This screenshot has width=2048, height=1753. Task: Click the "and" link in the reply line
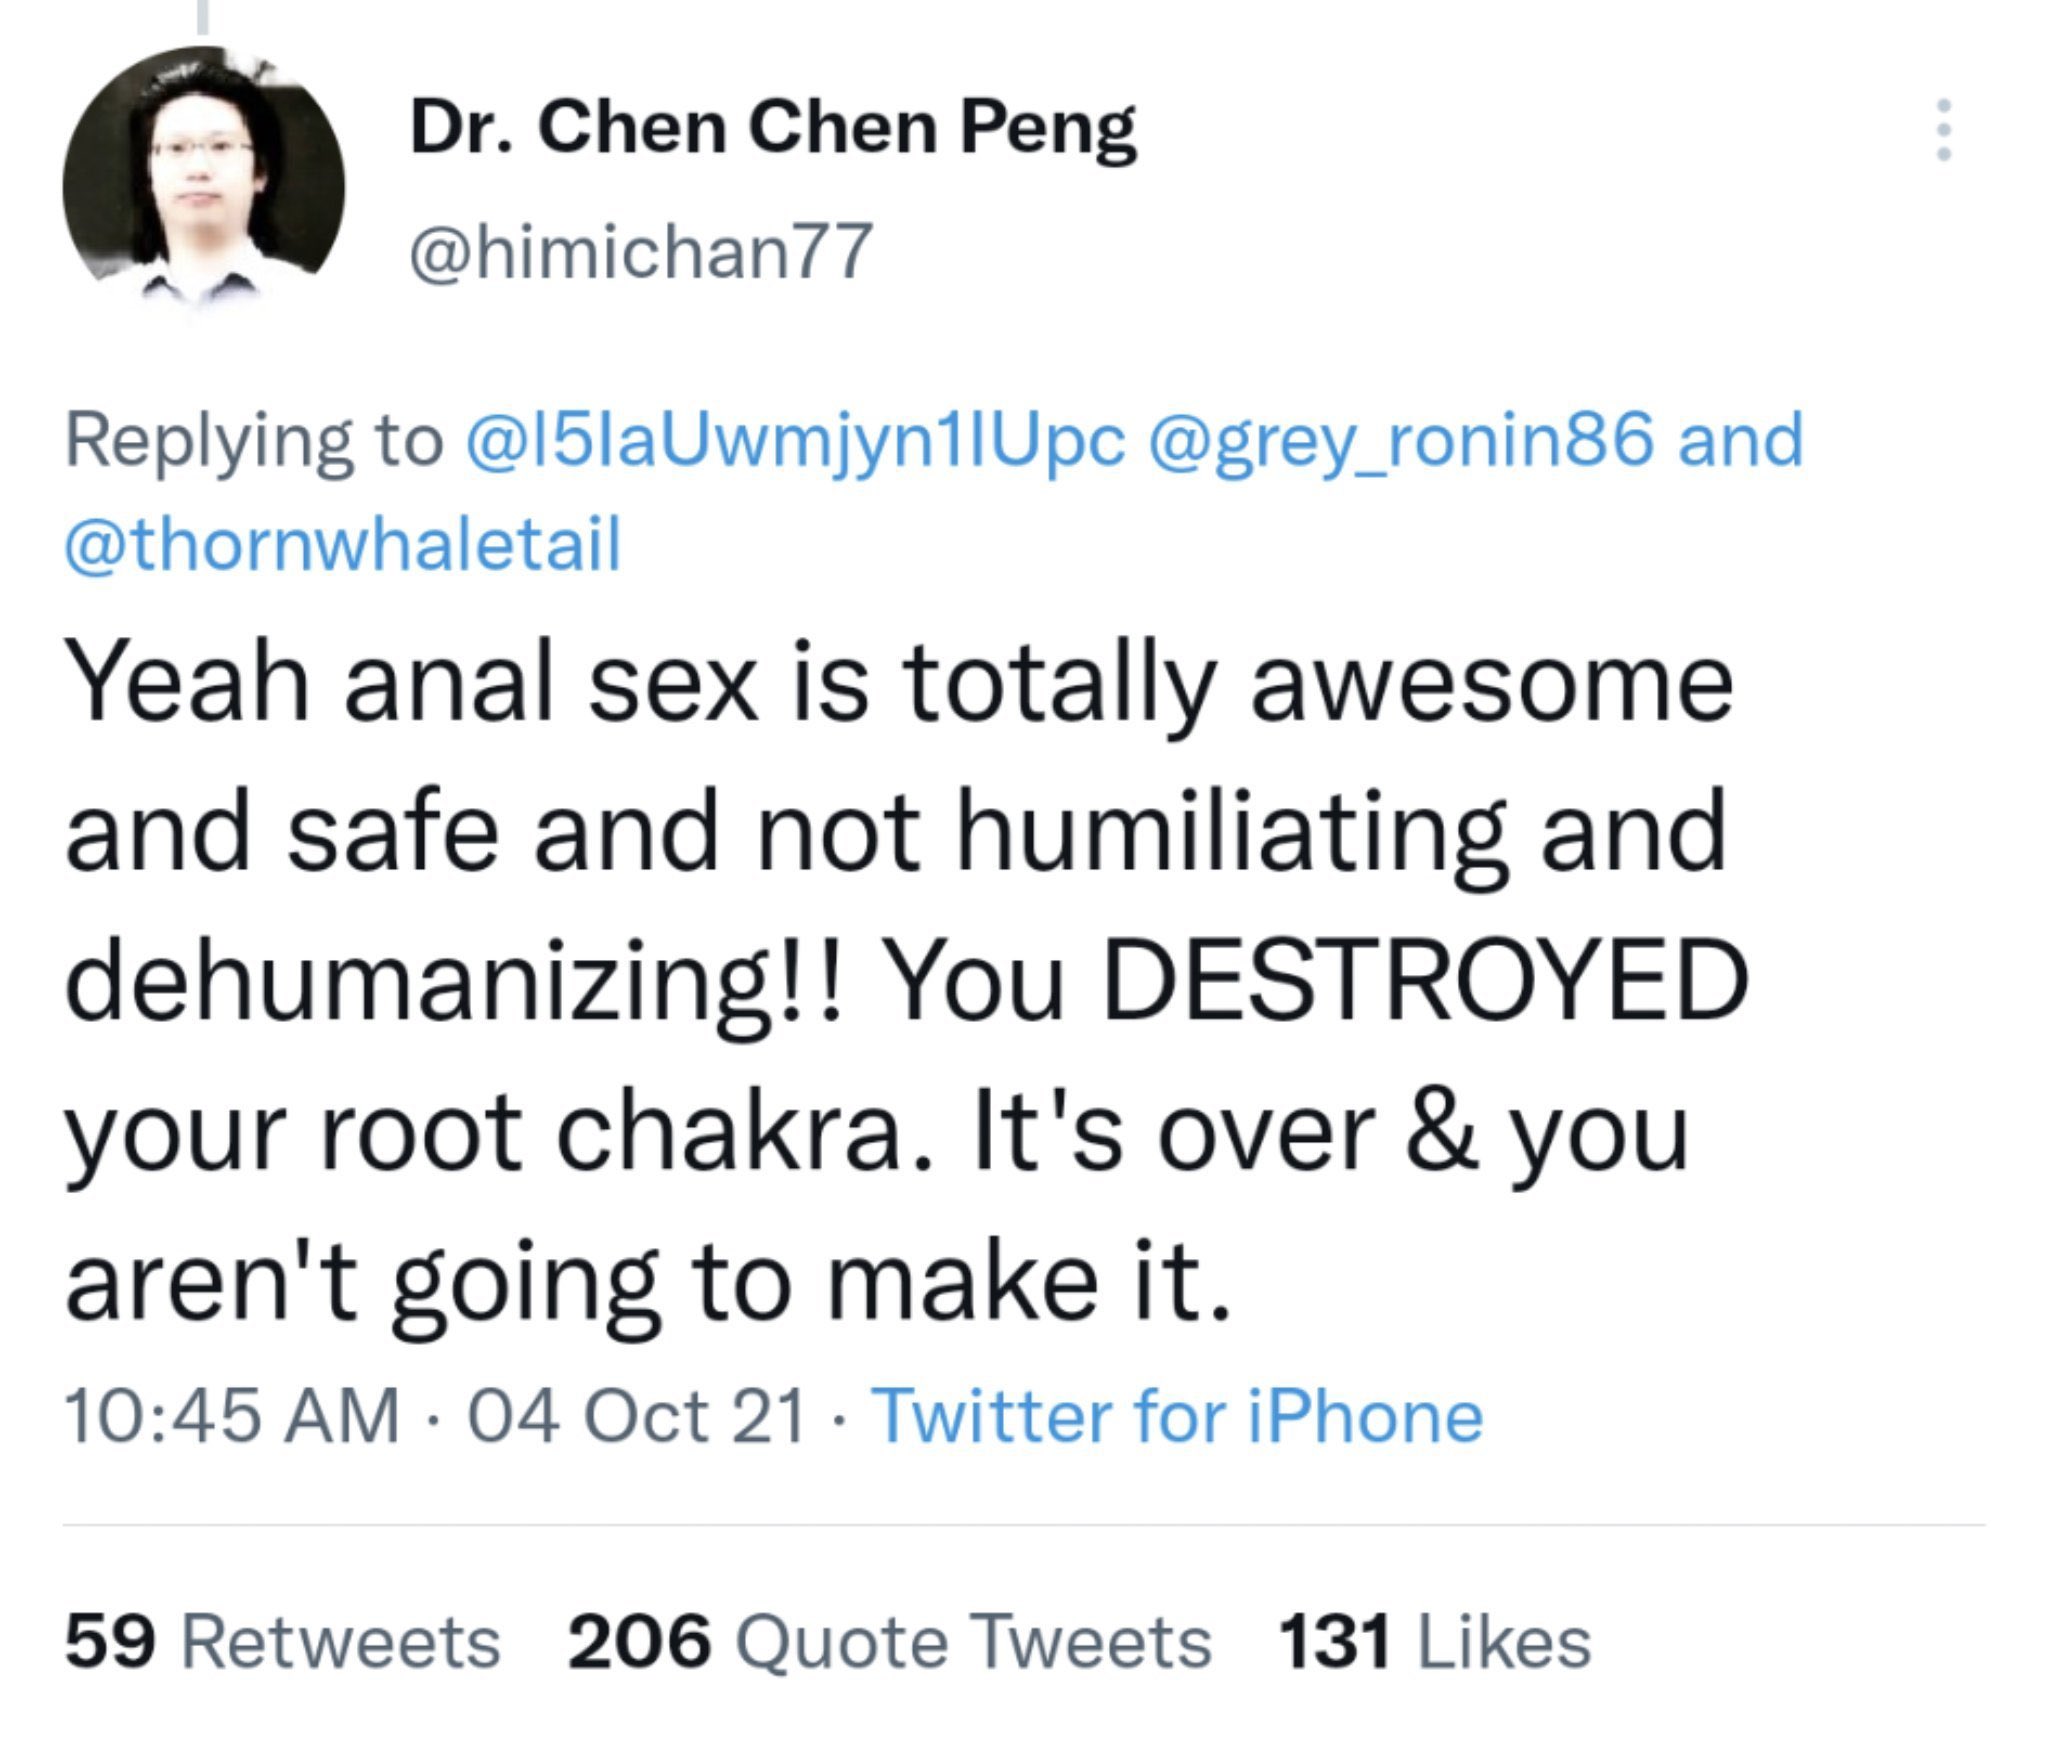coord(1740,440)
